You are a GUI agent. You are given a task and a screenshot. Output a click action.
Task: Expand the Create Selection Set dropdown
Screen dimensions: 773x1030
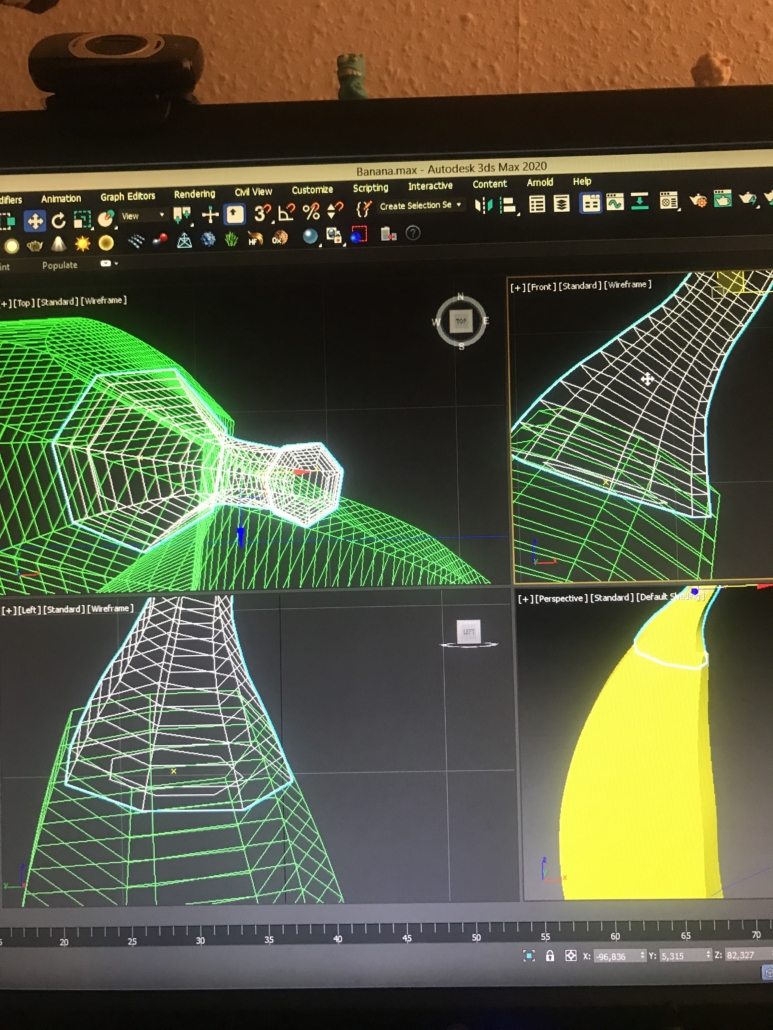[x=421, y=206]
